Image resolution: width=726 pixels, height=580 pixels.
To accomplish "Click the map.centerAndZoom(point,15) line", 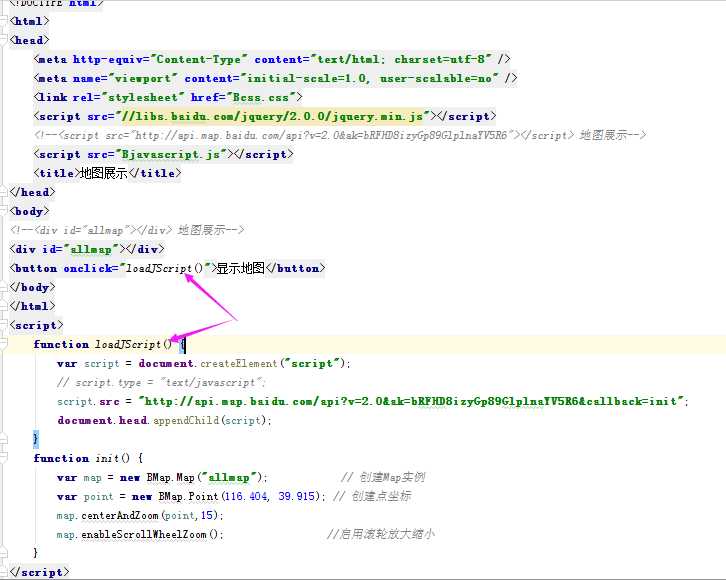I will [140, 515].
